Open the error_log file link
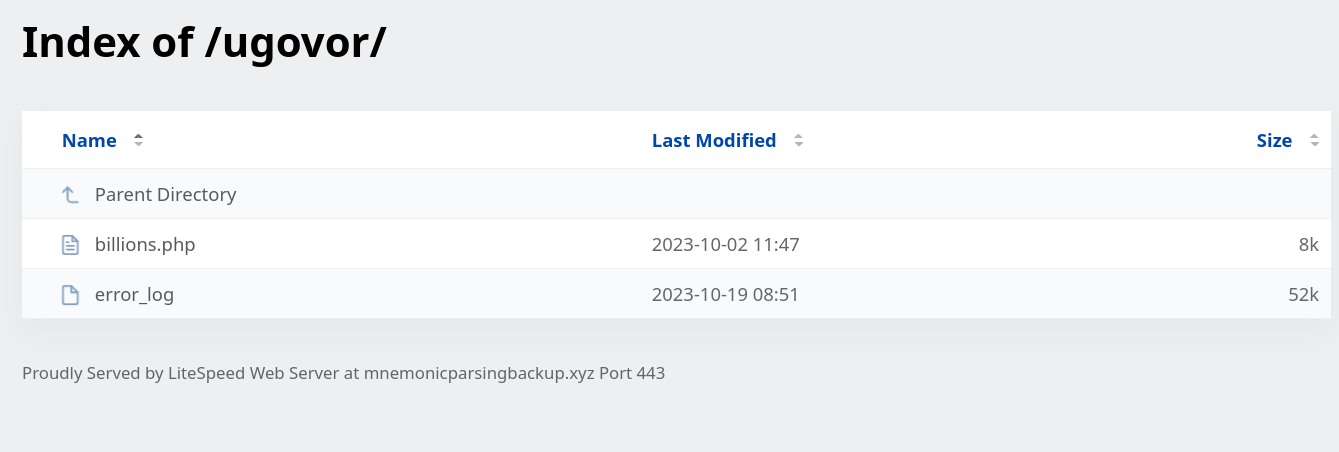The image size is (1339, 452). [x=134, y=295]
